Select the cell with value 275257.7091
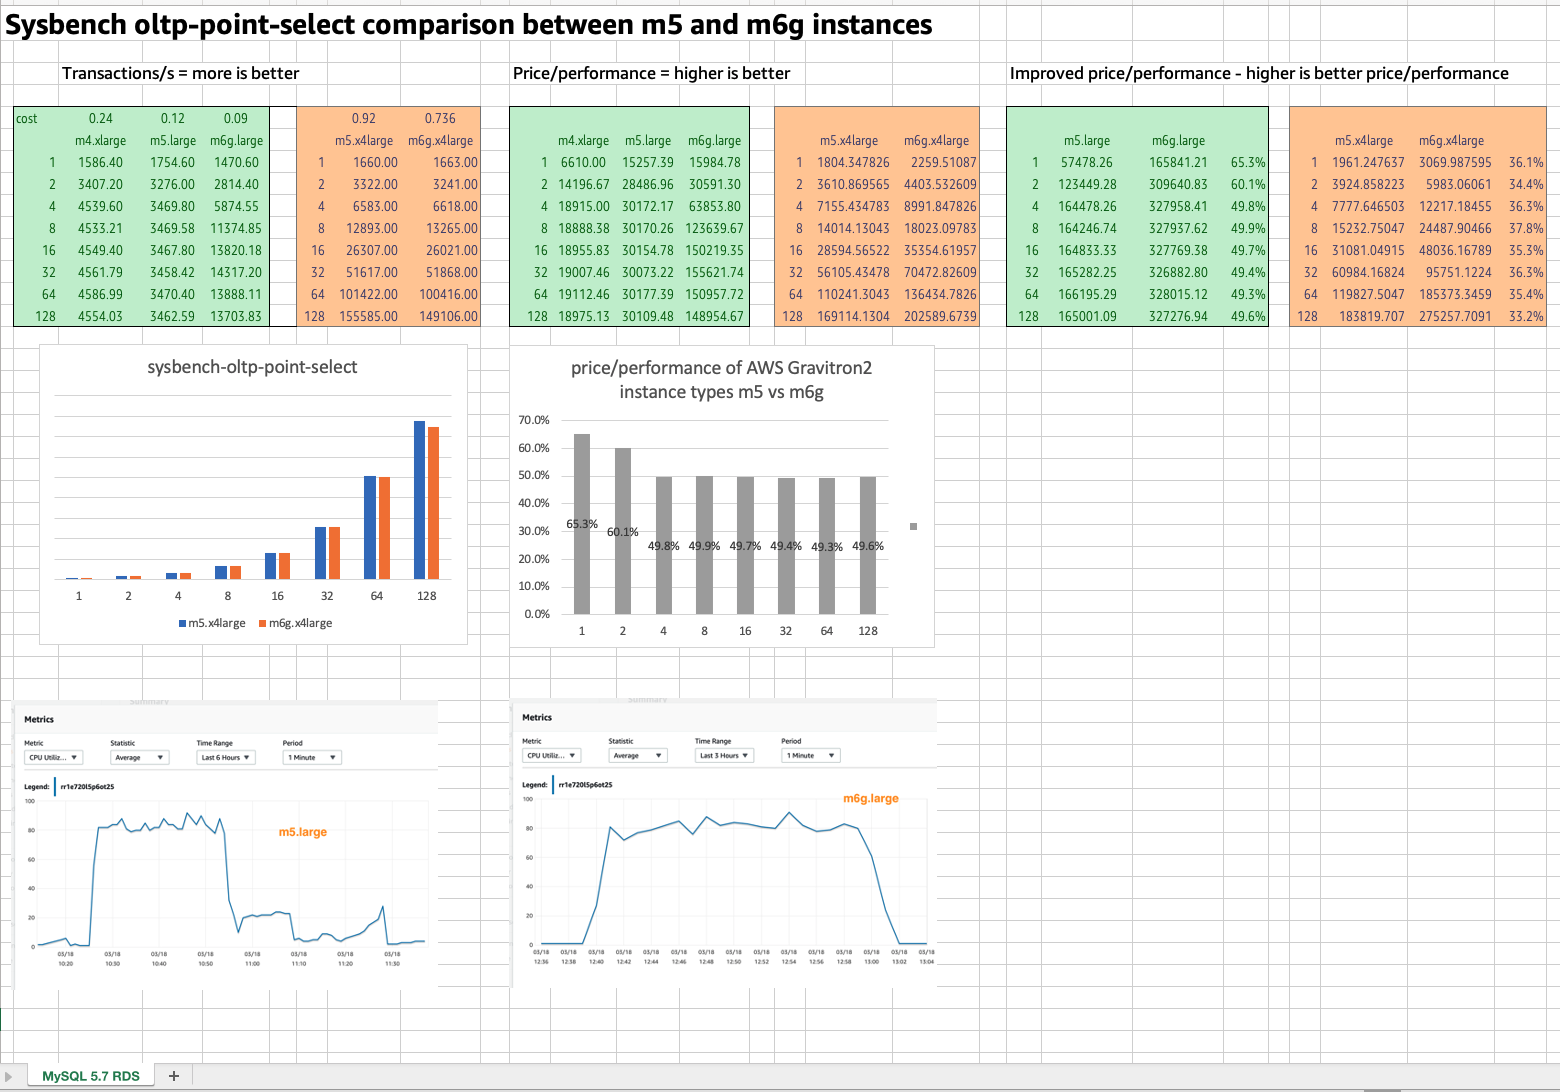1560x1092 pixels. 1455,316
